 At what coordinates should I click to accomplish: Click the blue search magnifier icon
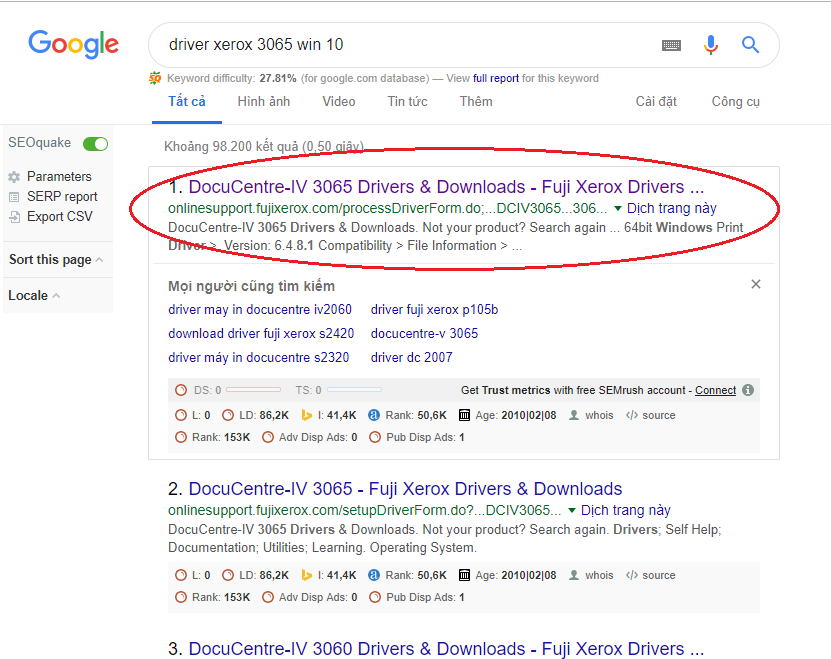point(750,45)
